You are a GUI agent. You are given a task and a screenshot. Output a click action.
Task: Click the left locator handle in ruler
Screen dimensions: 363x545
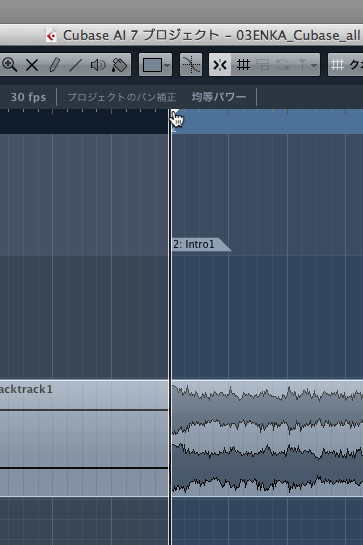(175, 112)
